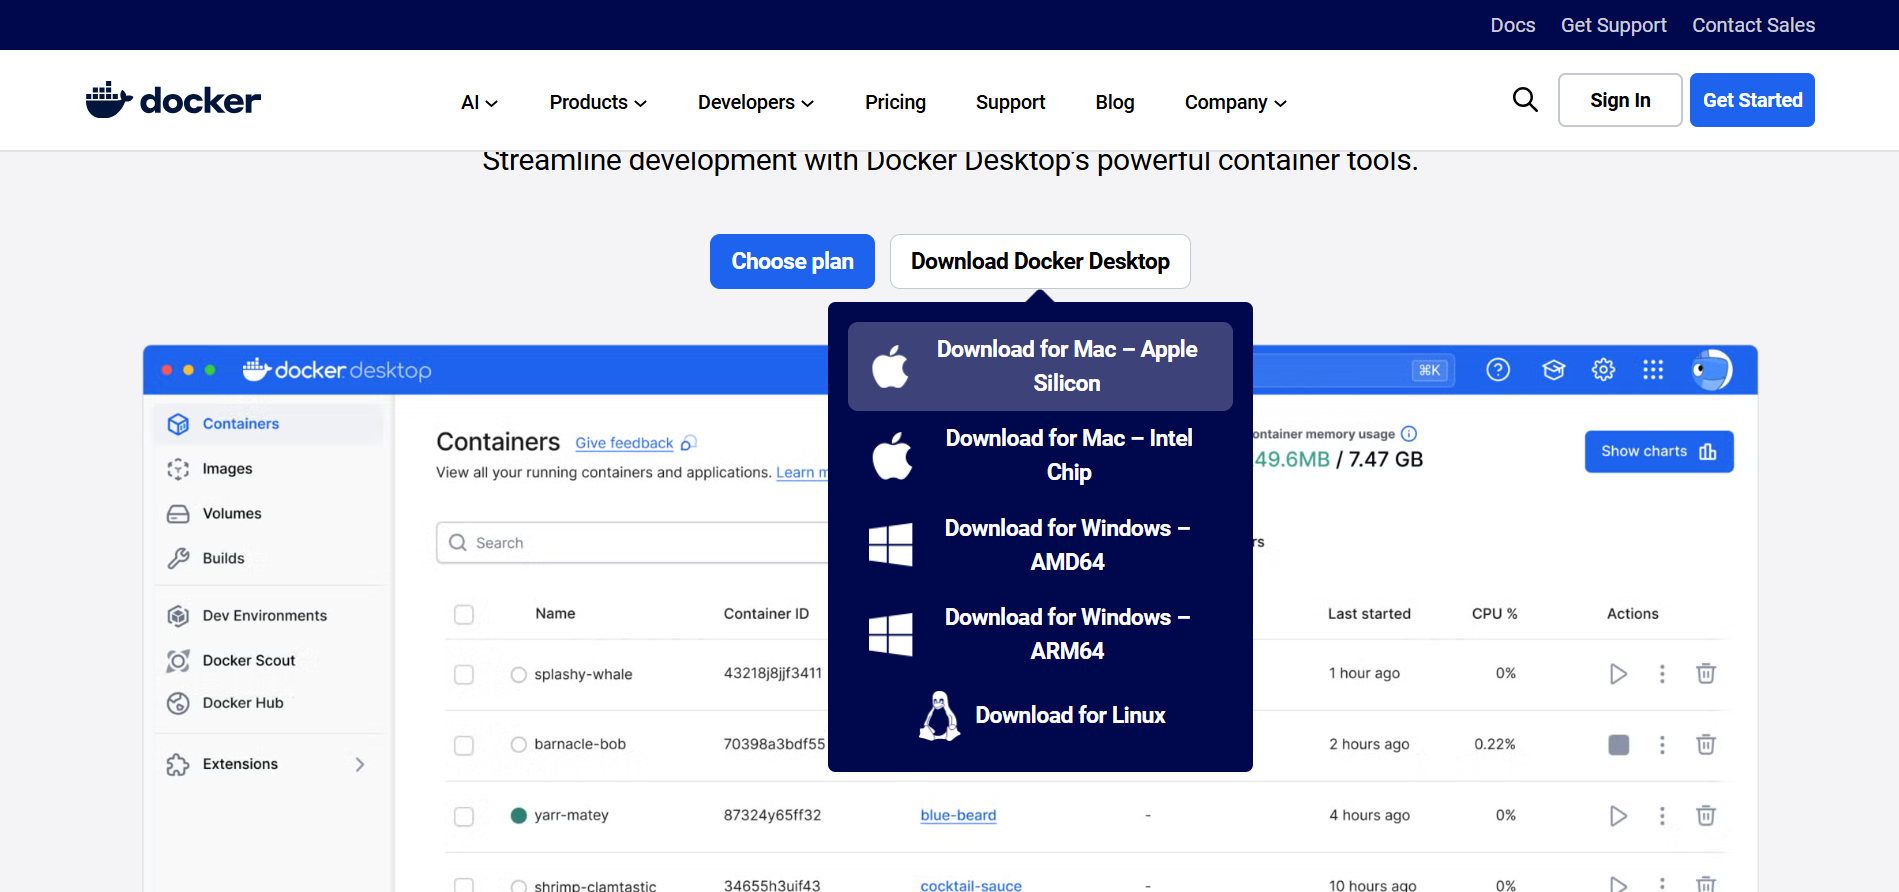Open the Get Support top link
1899x892 pixels.
(1613, 25)
